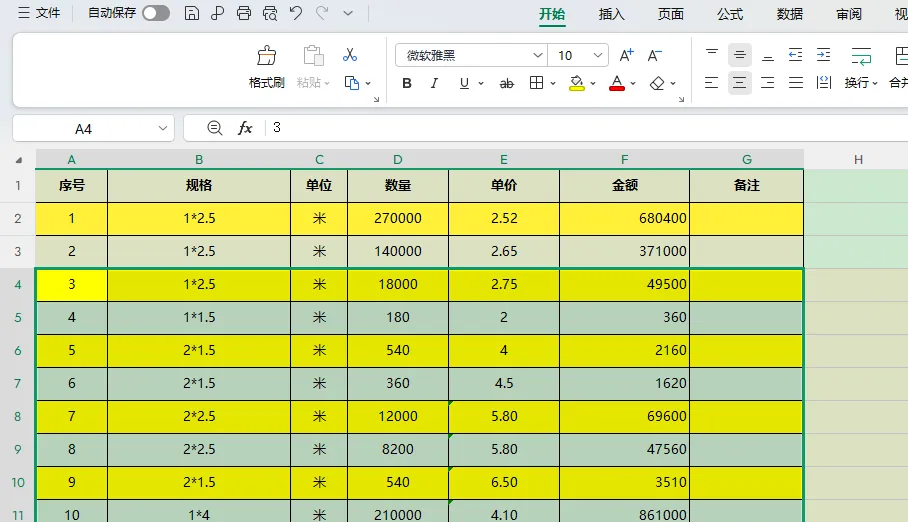Apply yellow fill color bucket
The width and height of the screenshot is (908, 522).
(x=577, y=83)
